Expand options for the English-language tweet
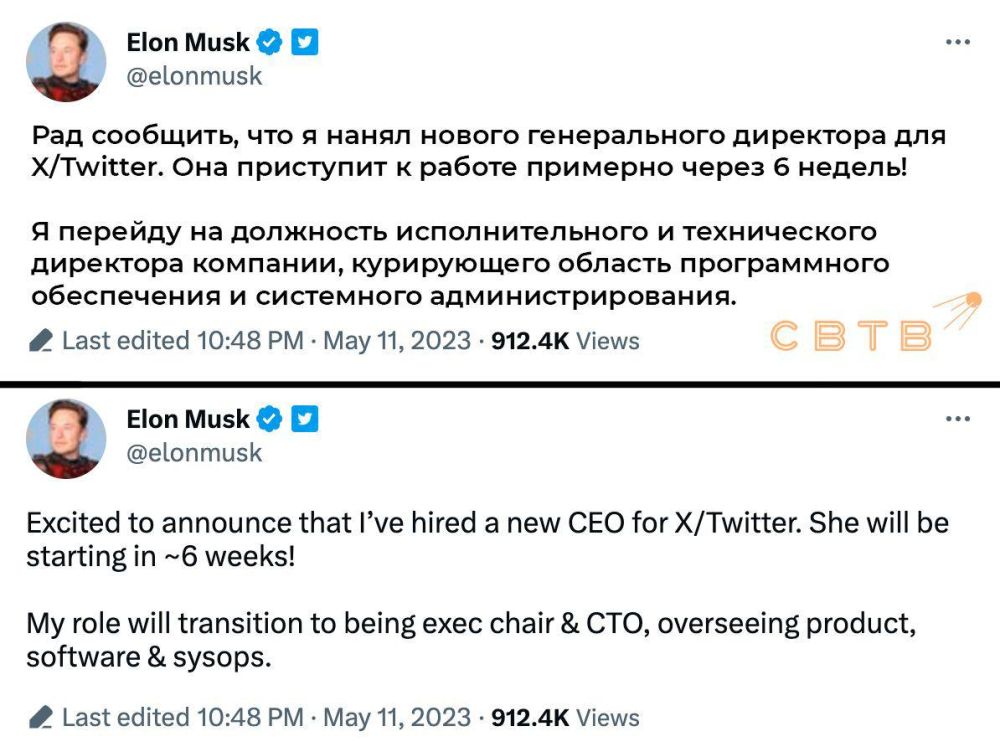Viewport: 1000px width, 752px height. coord(958,417)
